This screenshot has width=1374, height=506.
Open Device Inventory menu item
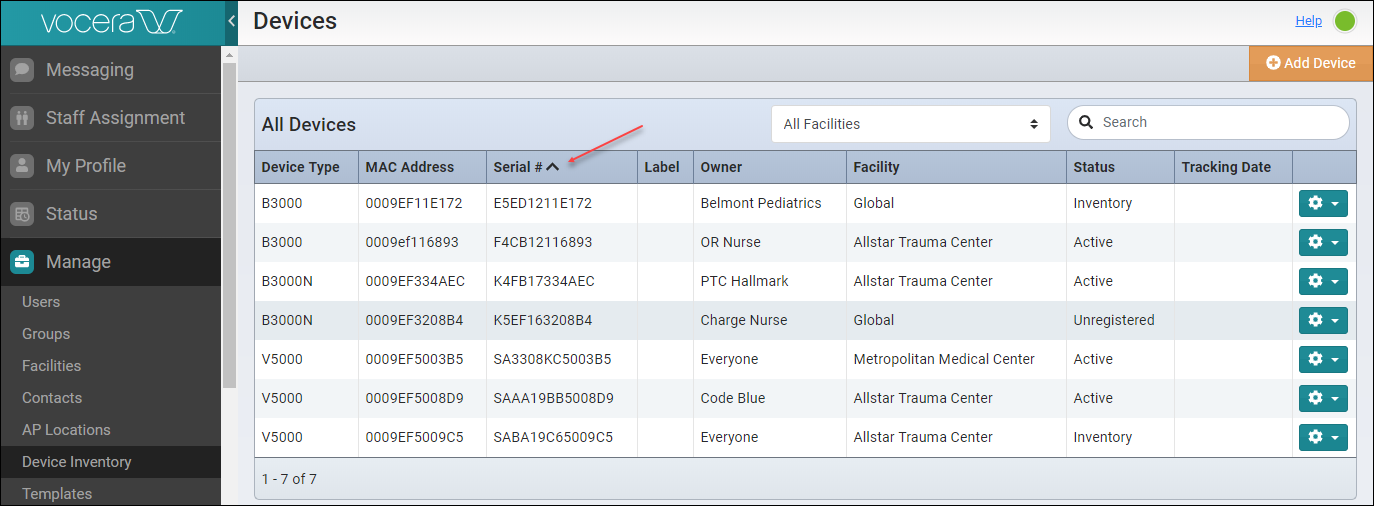click(x=77, y=462)
